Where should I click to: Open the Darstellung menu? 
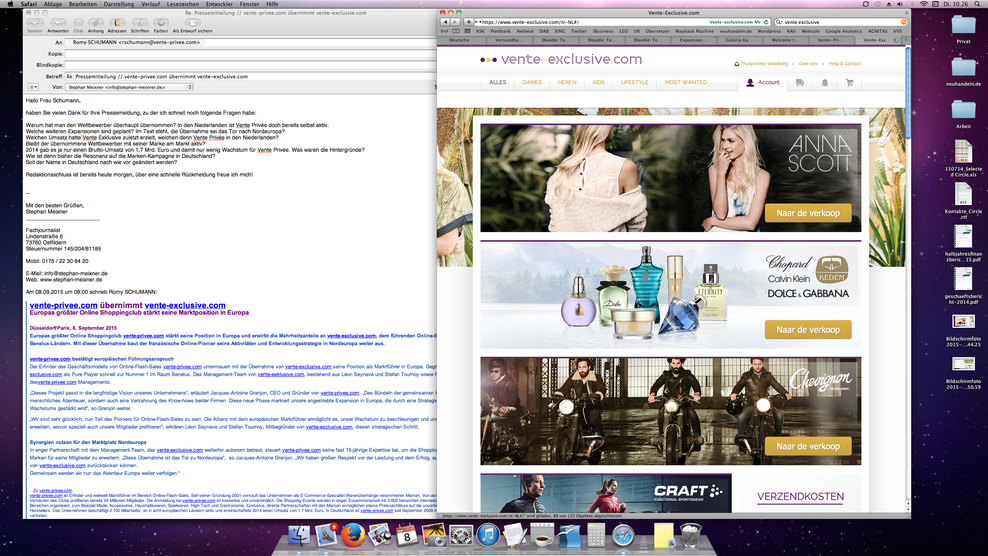[118, 4]
